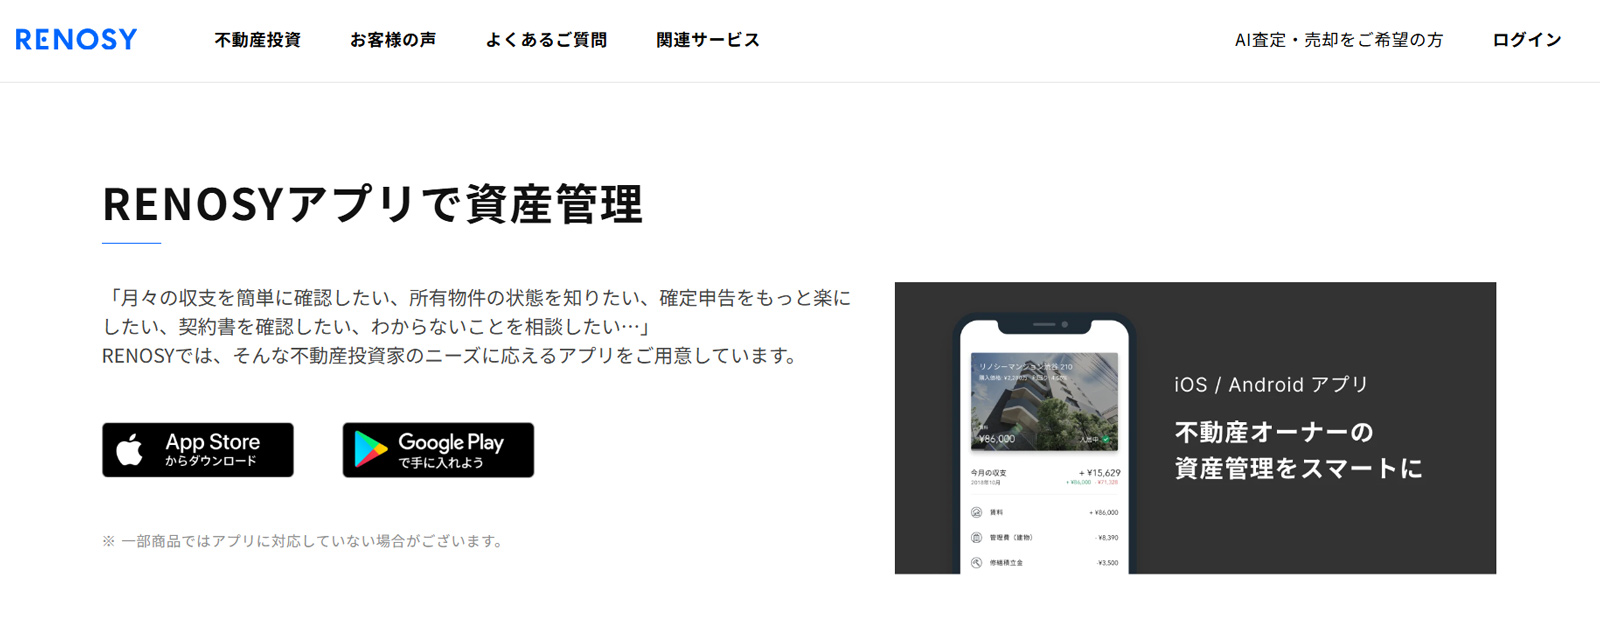Click the RENOSYアプリで資産管理 heading
Image resolution: width=1600 pixels, height=630 pixels.
pyautogui.click(x=372, y=204)
